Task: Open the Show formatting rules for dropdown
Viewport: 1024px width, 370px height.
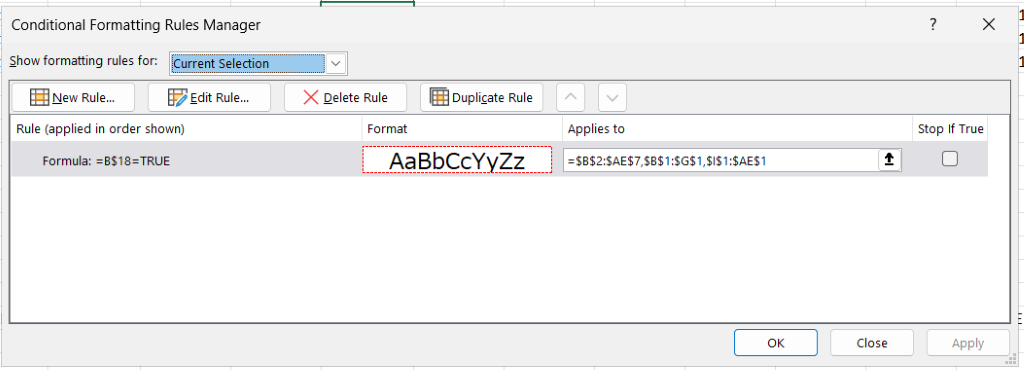Action: click(336, 63)
